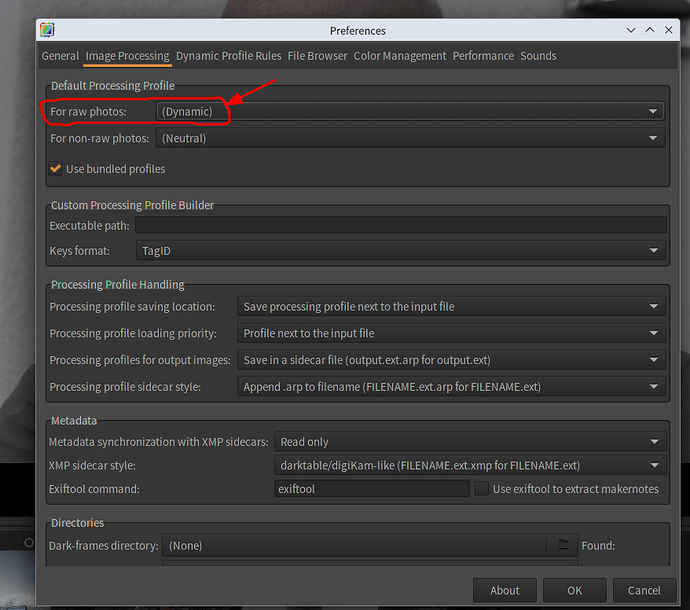Click the ART application icon in title bar
The height and width of the screenshot is (610, 690).
click(x=47, y=30)
